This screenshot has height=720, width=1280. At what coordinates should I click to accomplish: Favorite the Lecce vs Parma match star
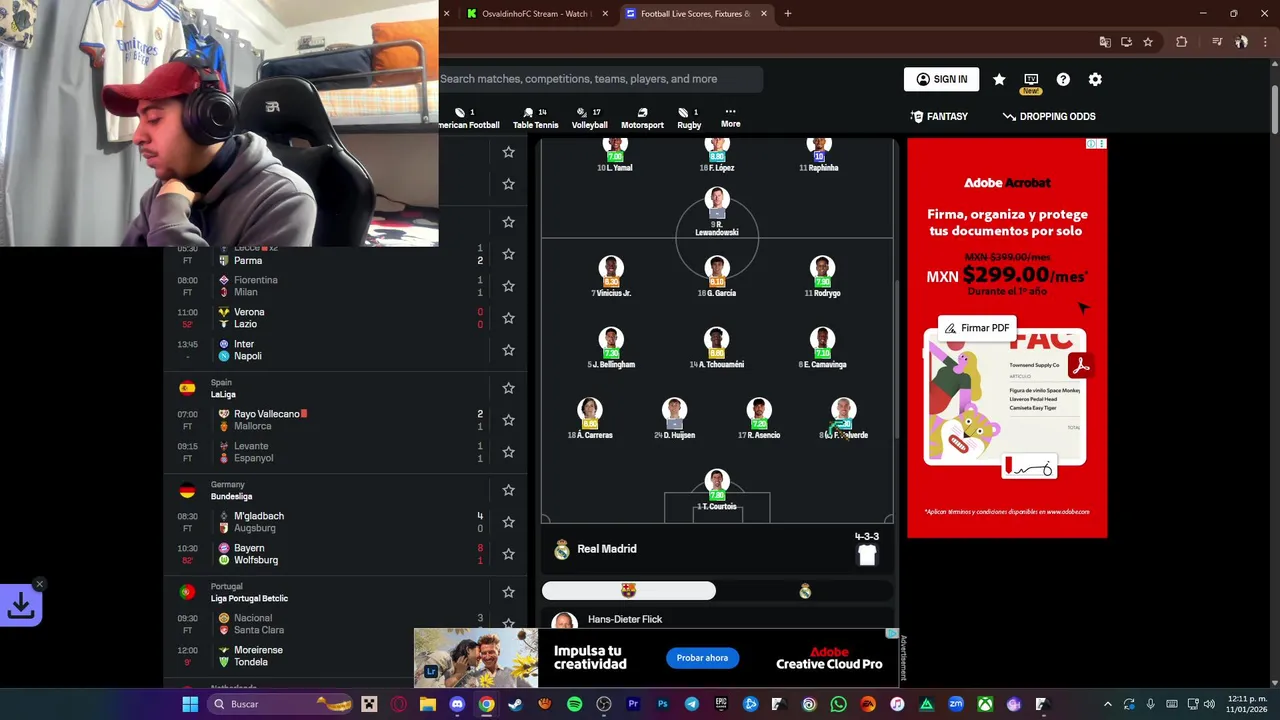[508, 254]
